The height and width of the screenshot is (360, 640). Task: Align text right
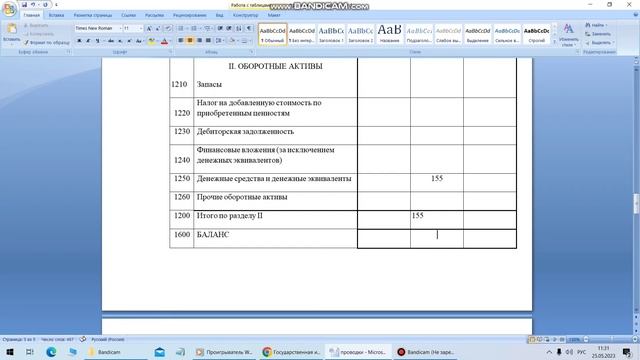[x=199, y=40]
